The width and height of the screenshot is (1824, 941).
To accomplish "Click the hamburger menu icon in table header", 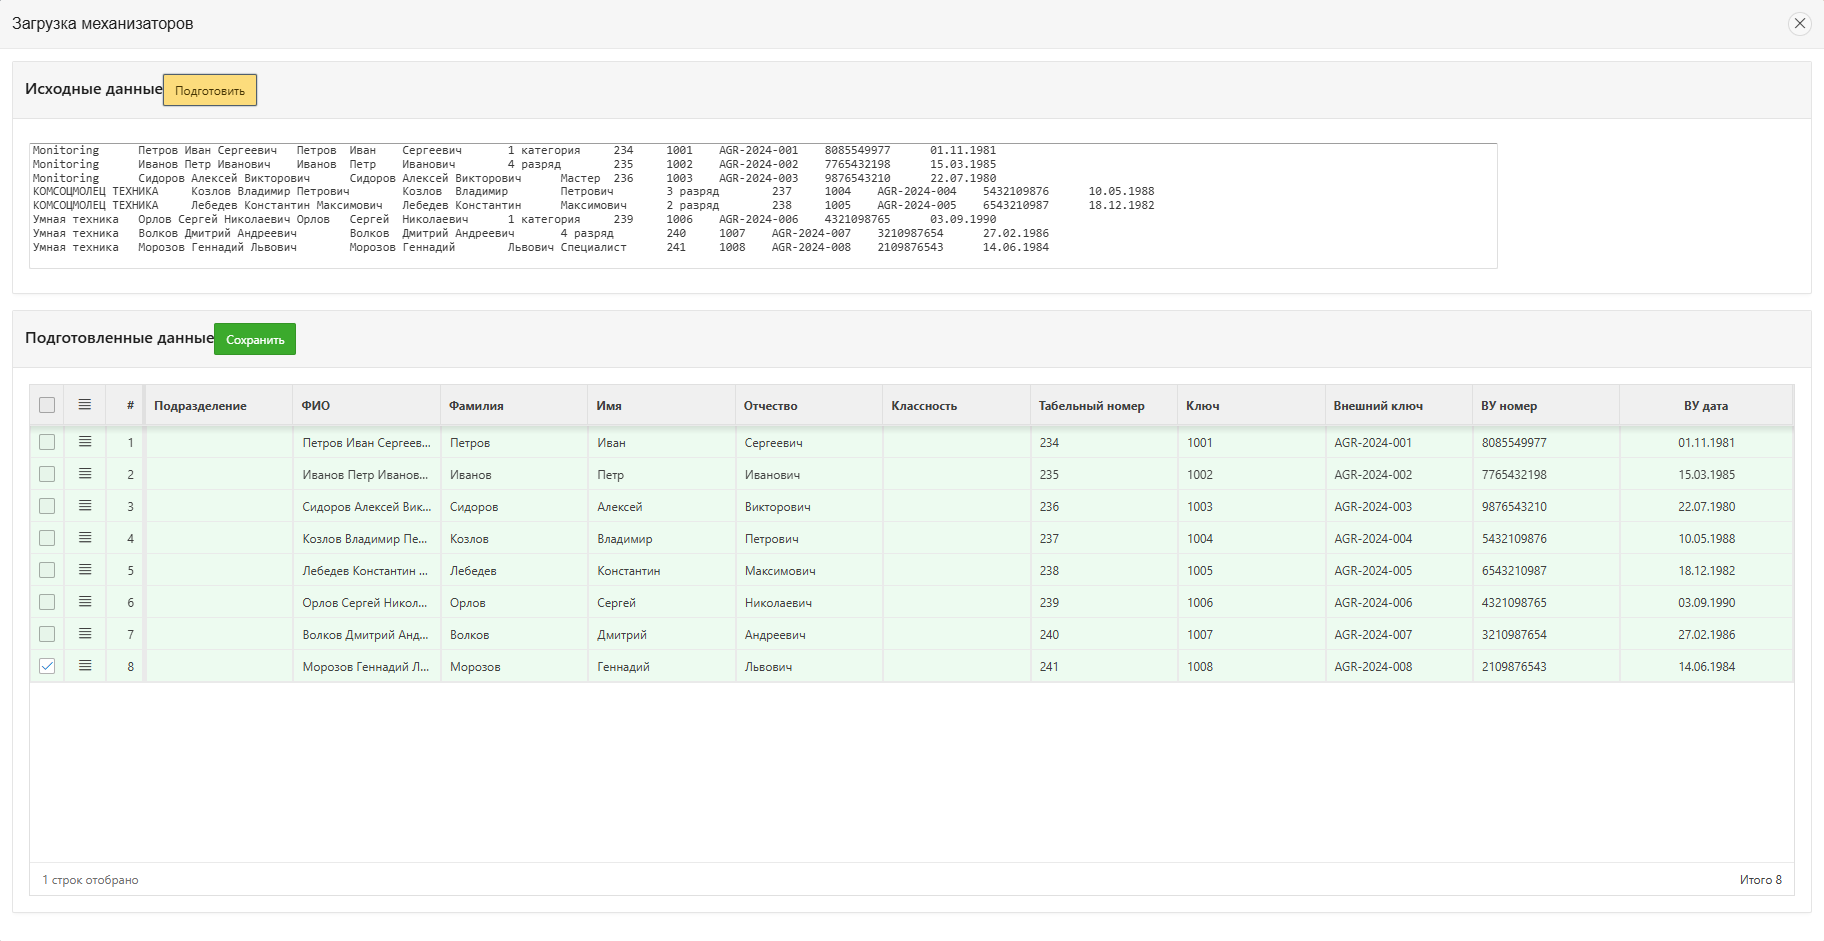I will click(85, 405).
